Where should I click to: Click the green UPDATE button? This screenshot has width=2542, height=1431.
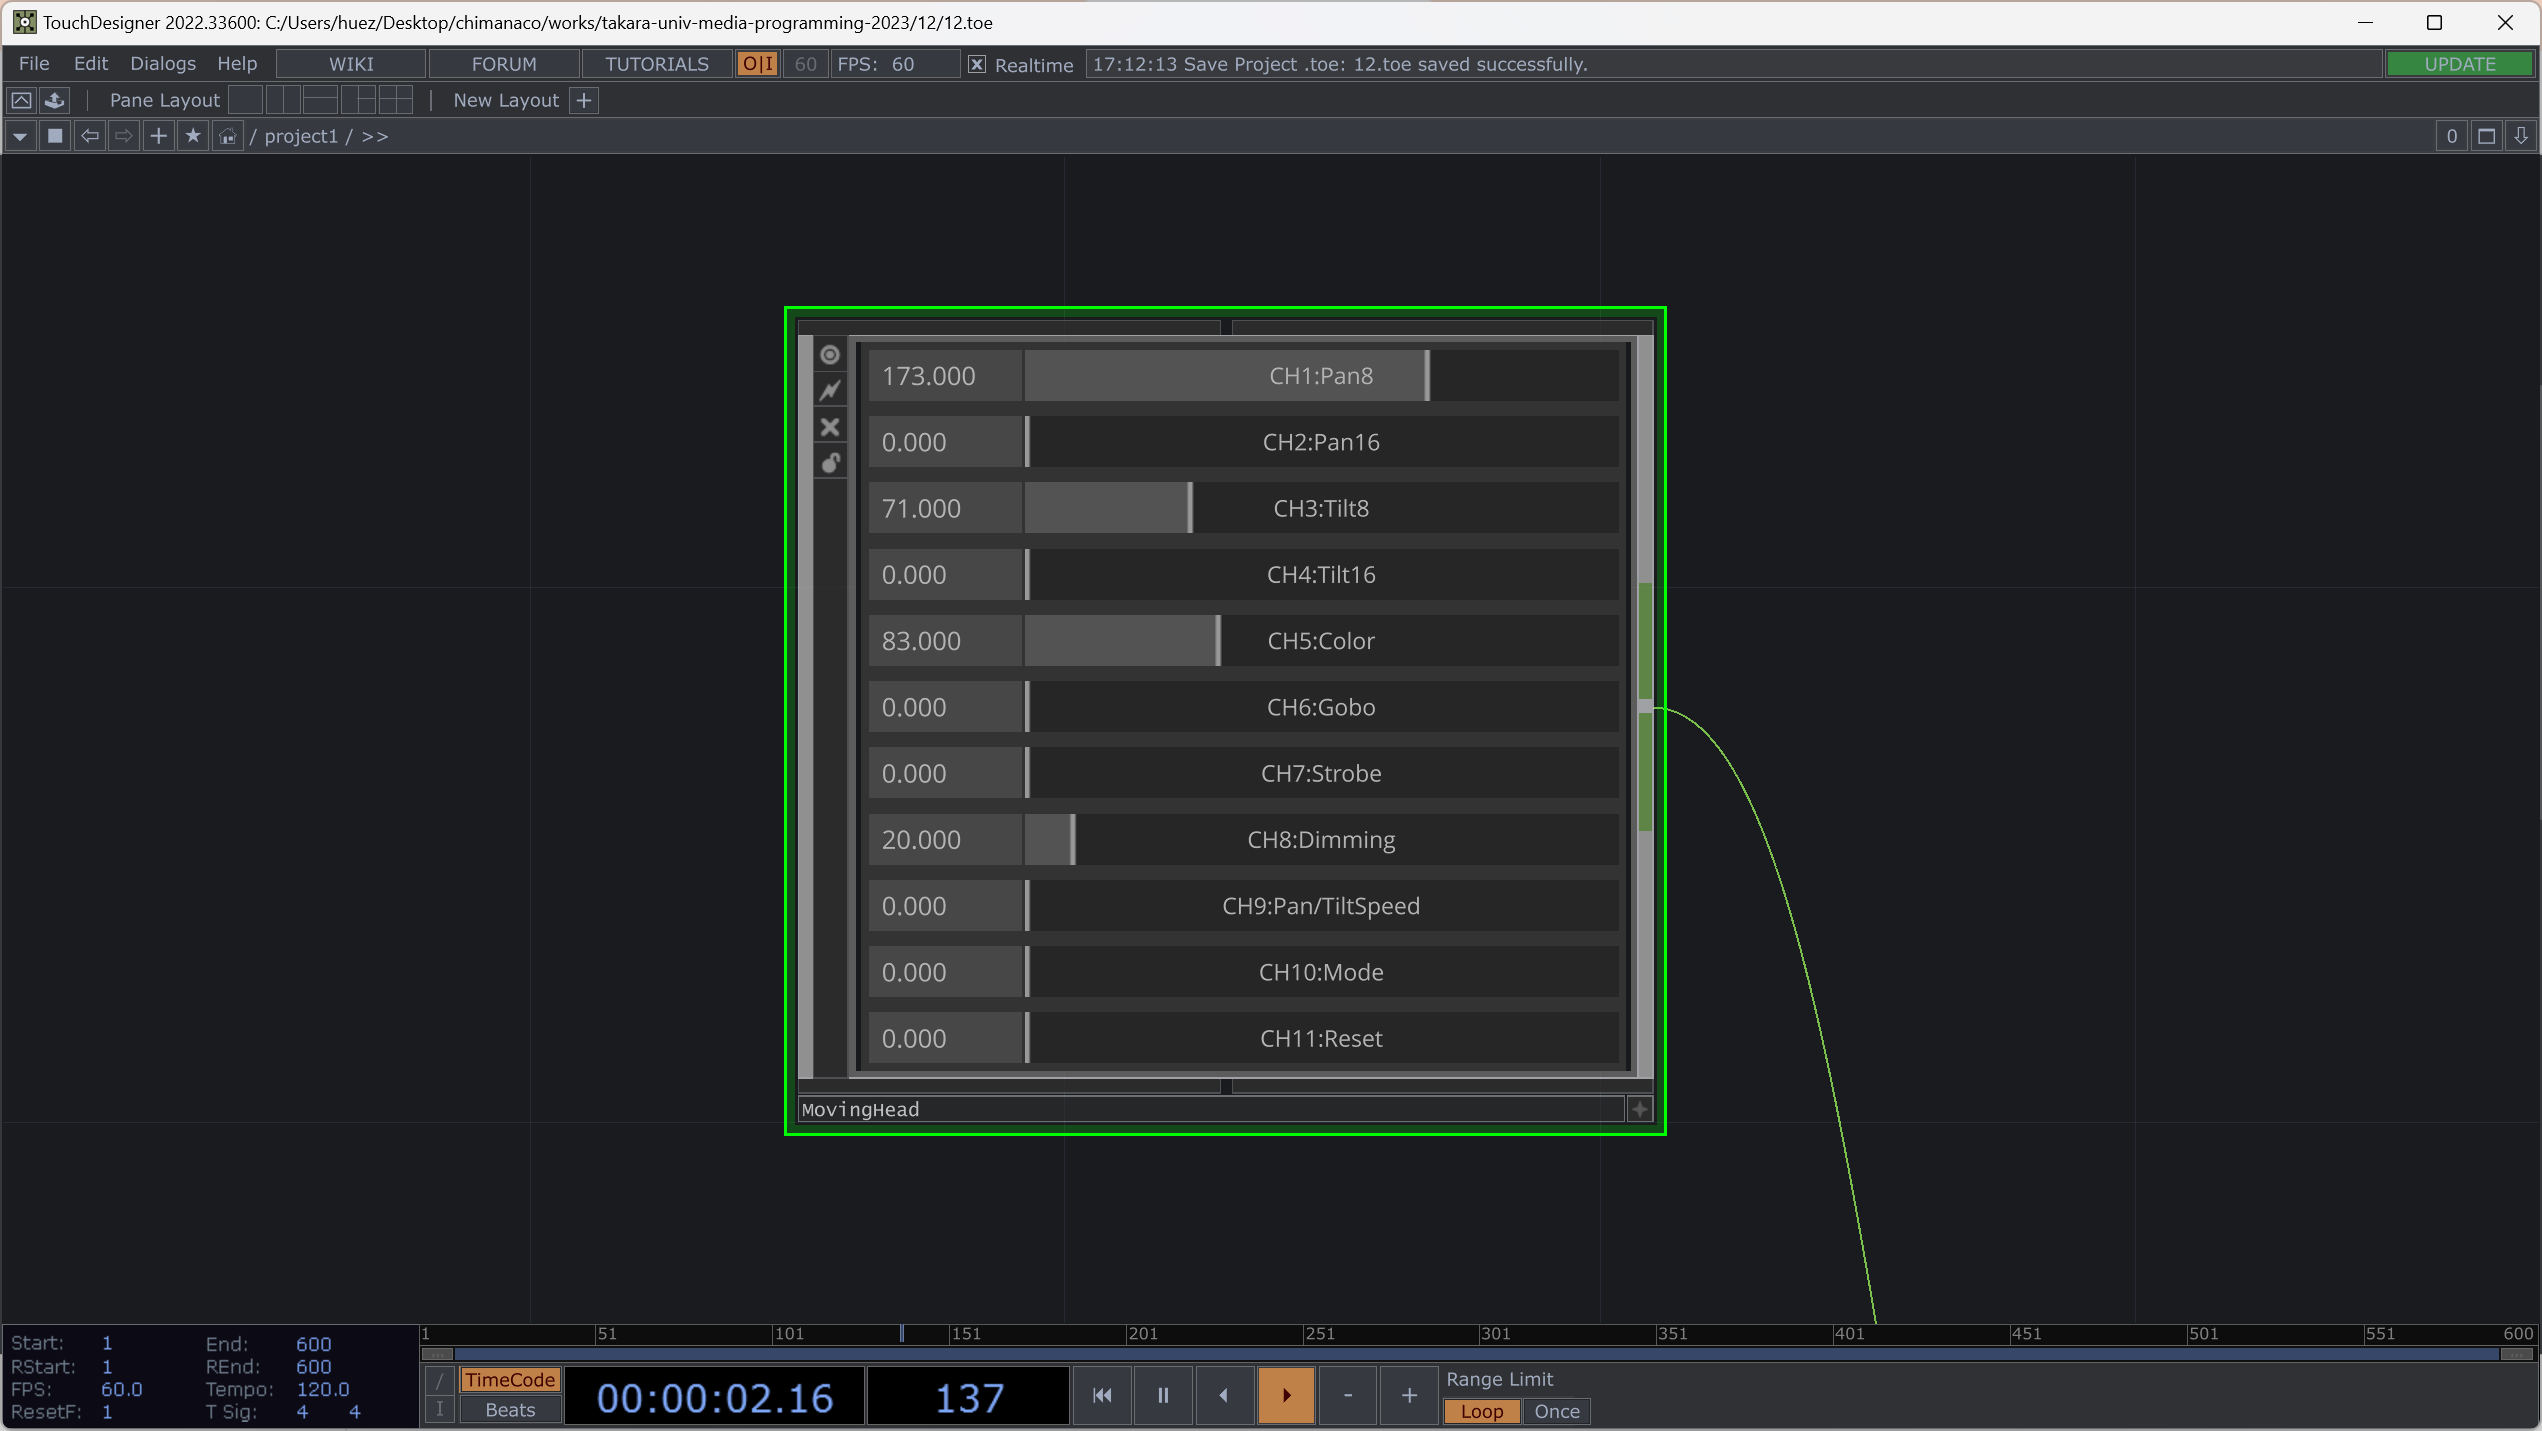click(2459, 64)
